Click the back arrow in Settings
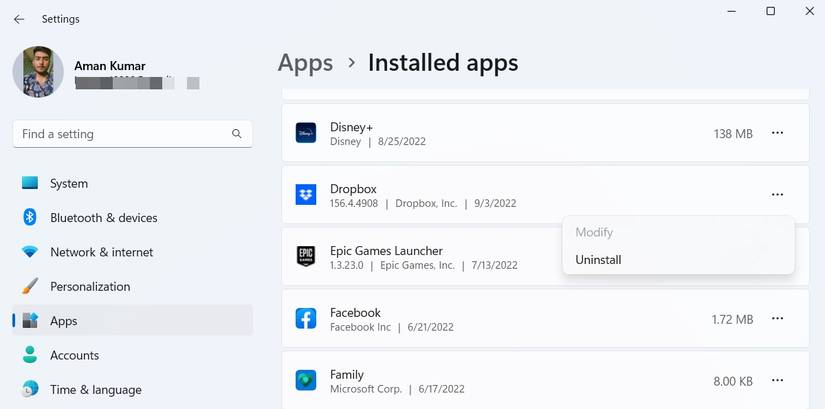This screenshot has width=825, height=409. click(19, 19)
